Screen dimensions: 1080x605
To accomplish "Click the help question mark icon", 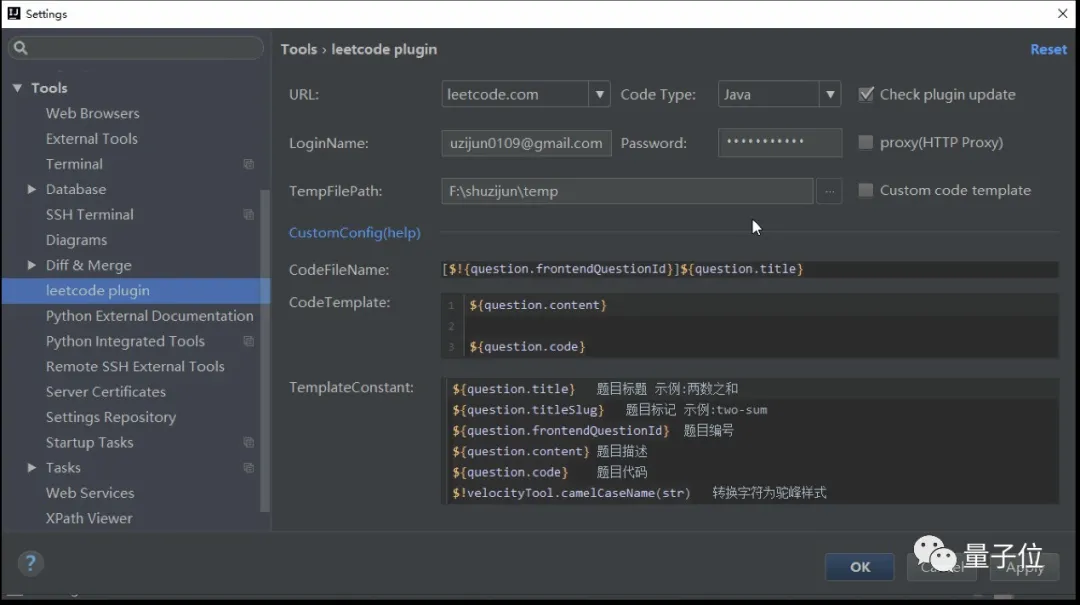I will 30,563.
